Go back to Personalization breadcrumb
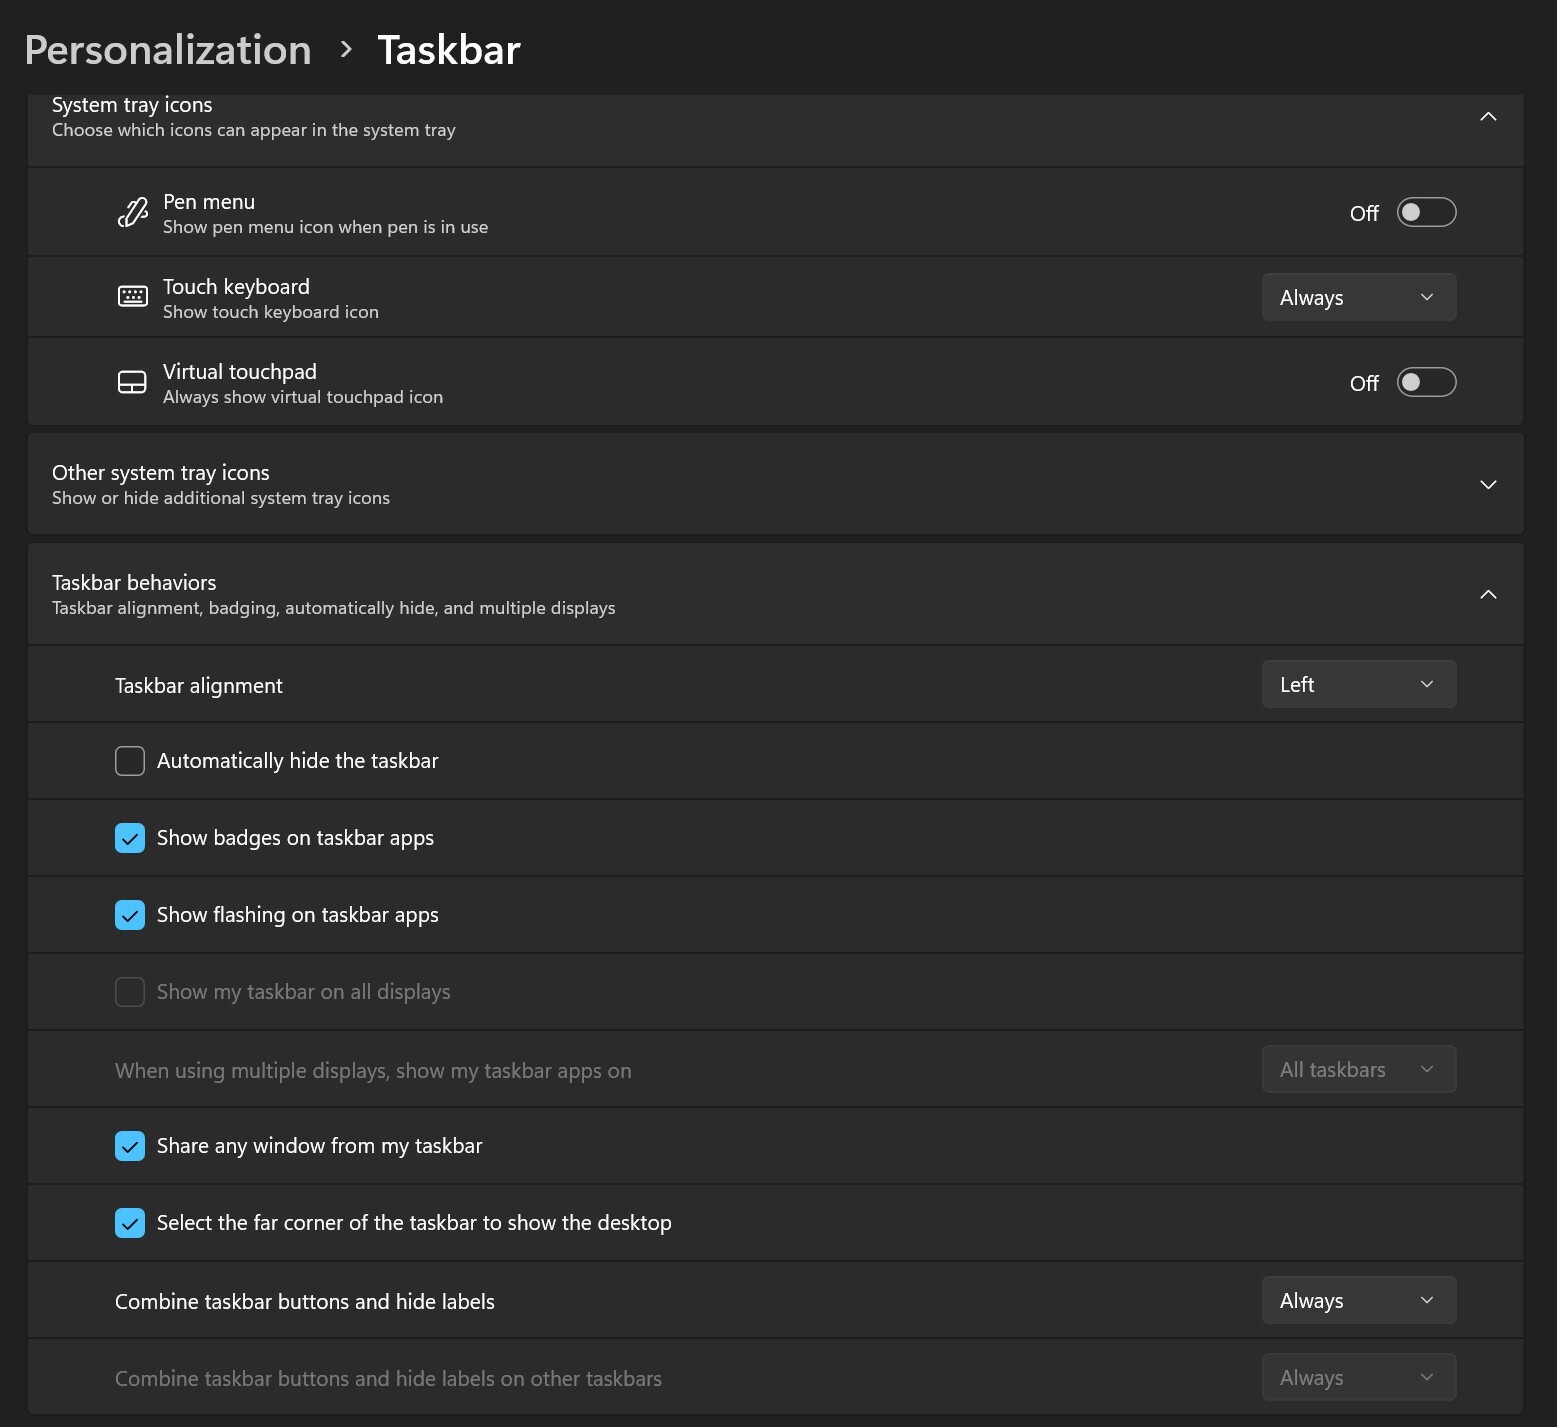1557x1427 pixels. click(168, 50)
